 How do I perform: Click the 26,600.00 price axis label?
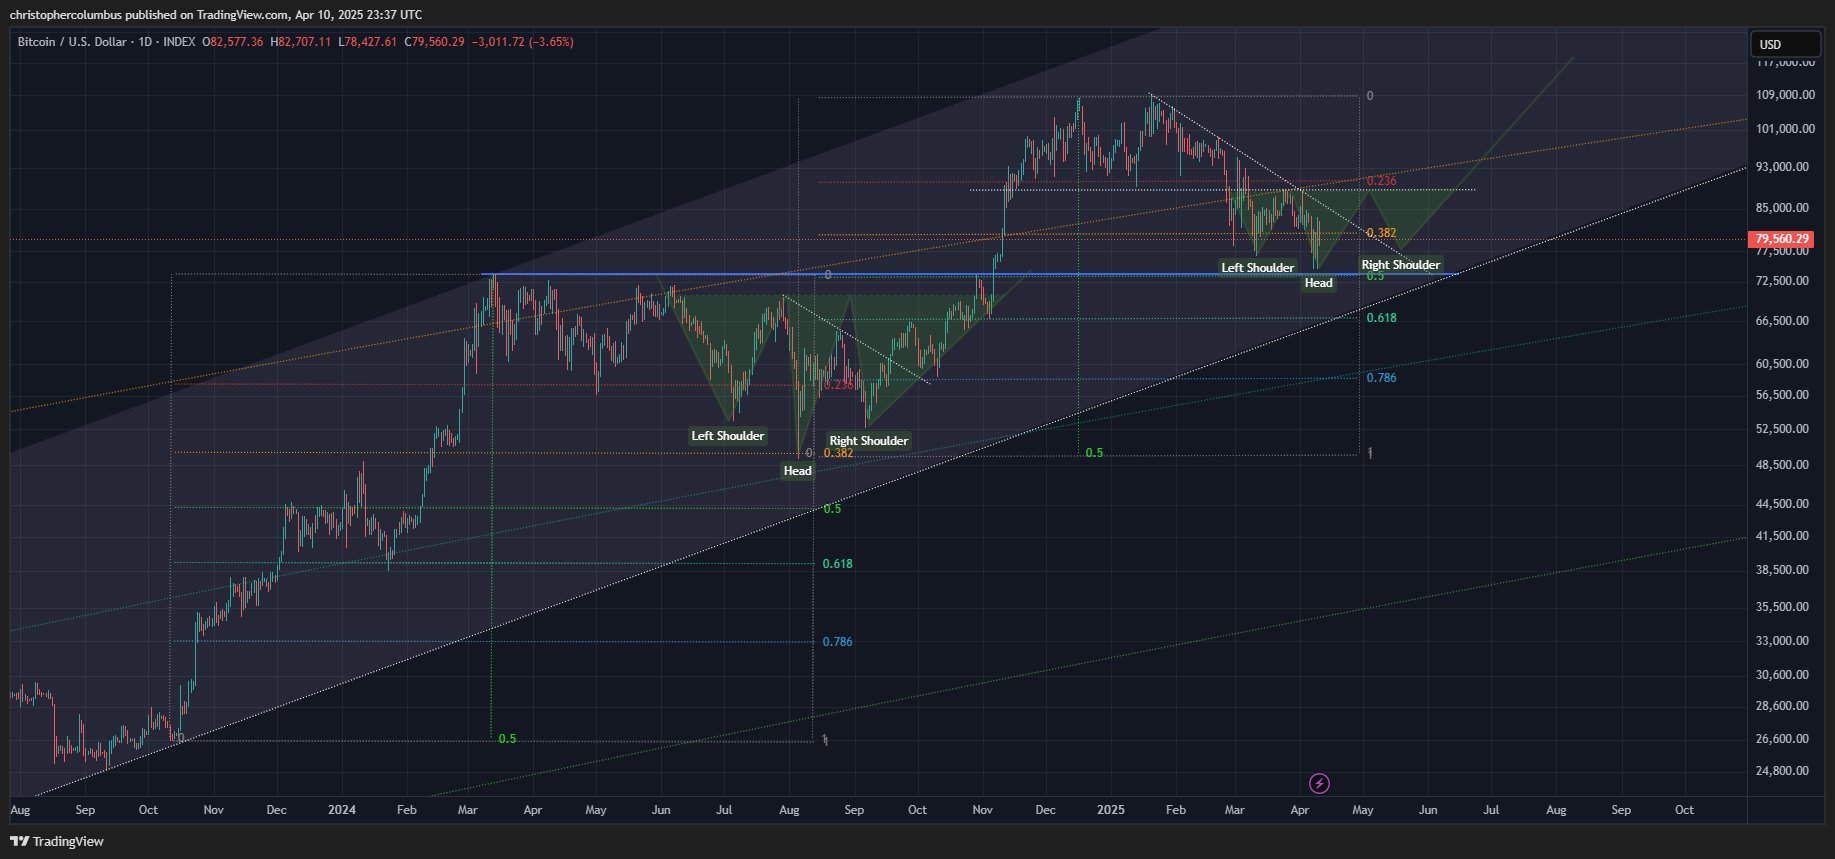[x=1783, y=739]
